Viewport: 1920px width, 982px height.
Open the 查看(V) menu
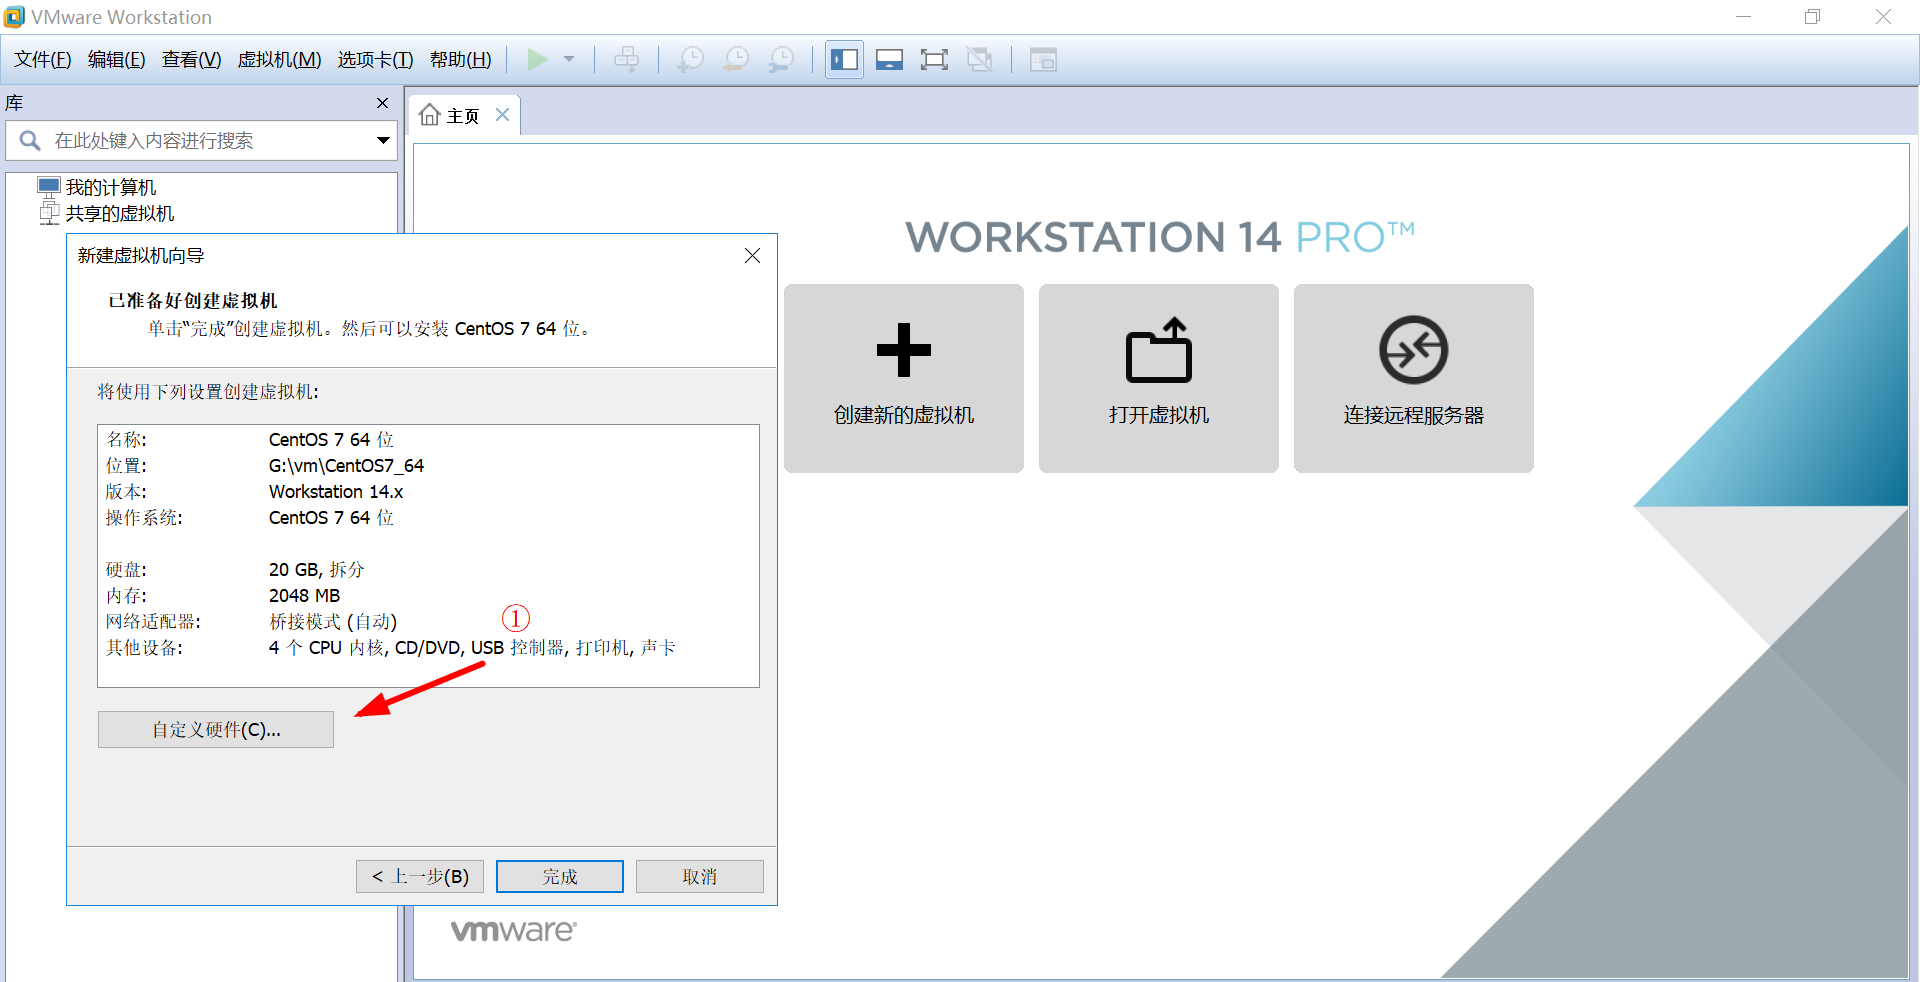tap(191, 60)
